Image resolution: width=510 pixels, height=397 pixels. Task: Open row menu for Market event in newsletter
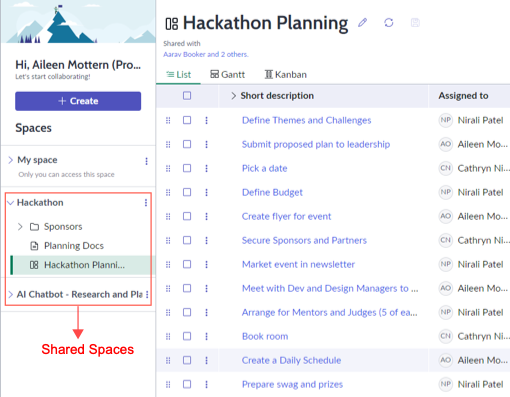[x=206, y=264]
